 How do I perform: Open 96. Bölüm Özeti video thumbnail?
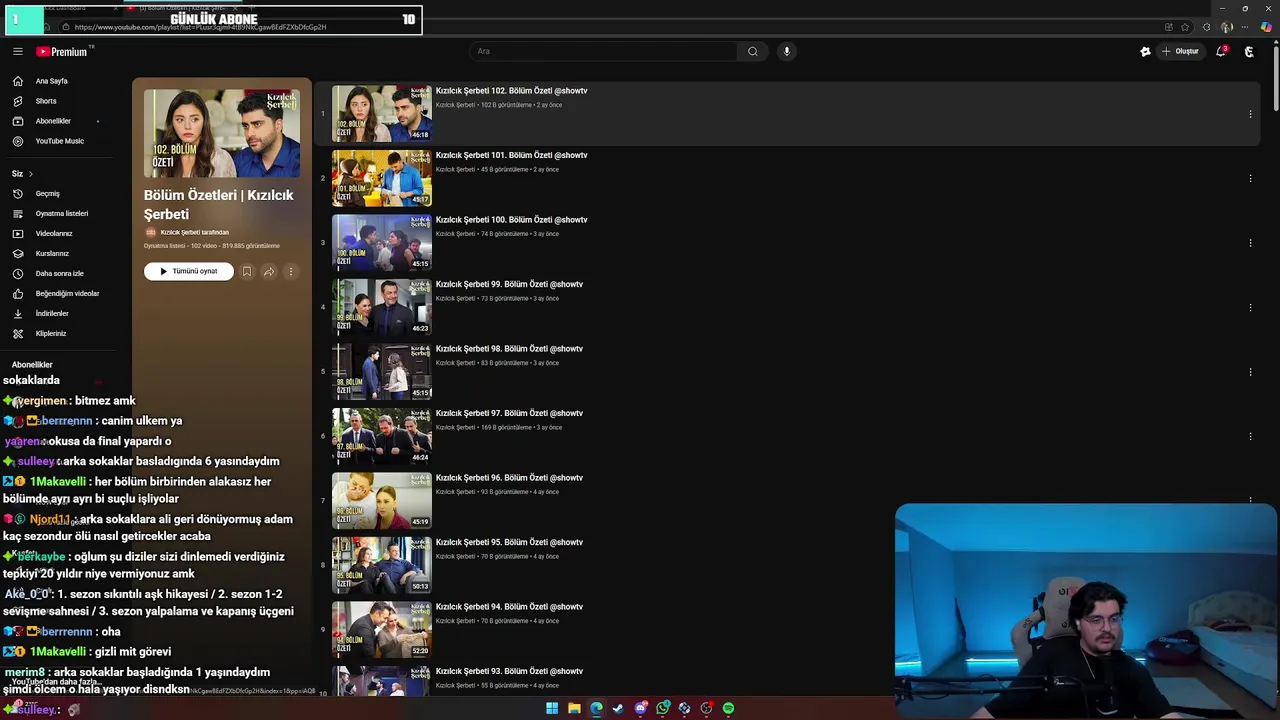[382, 500]
